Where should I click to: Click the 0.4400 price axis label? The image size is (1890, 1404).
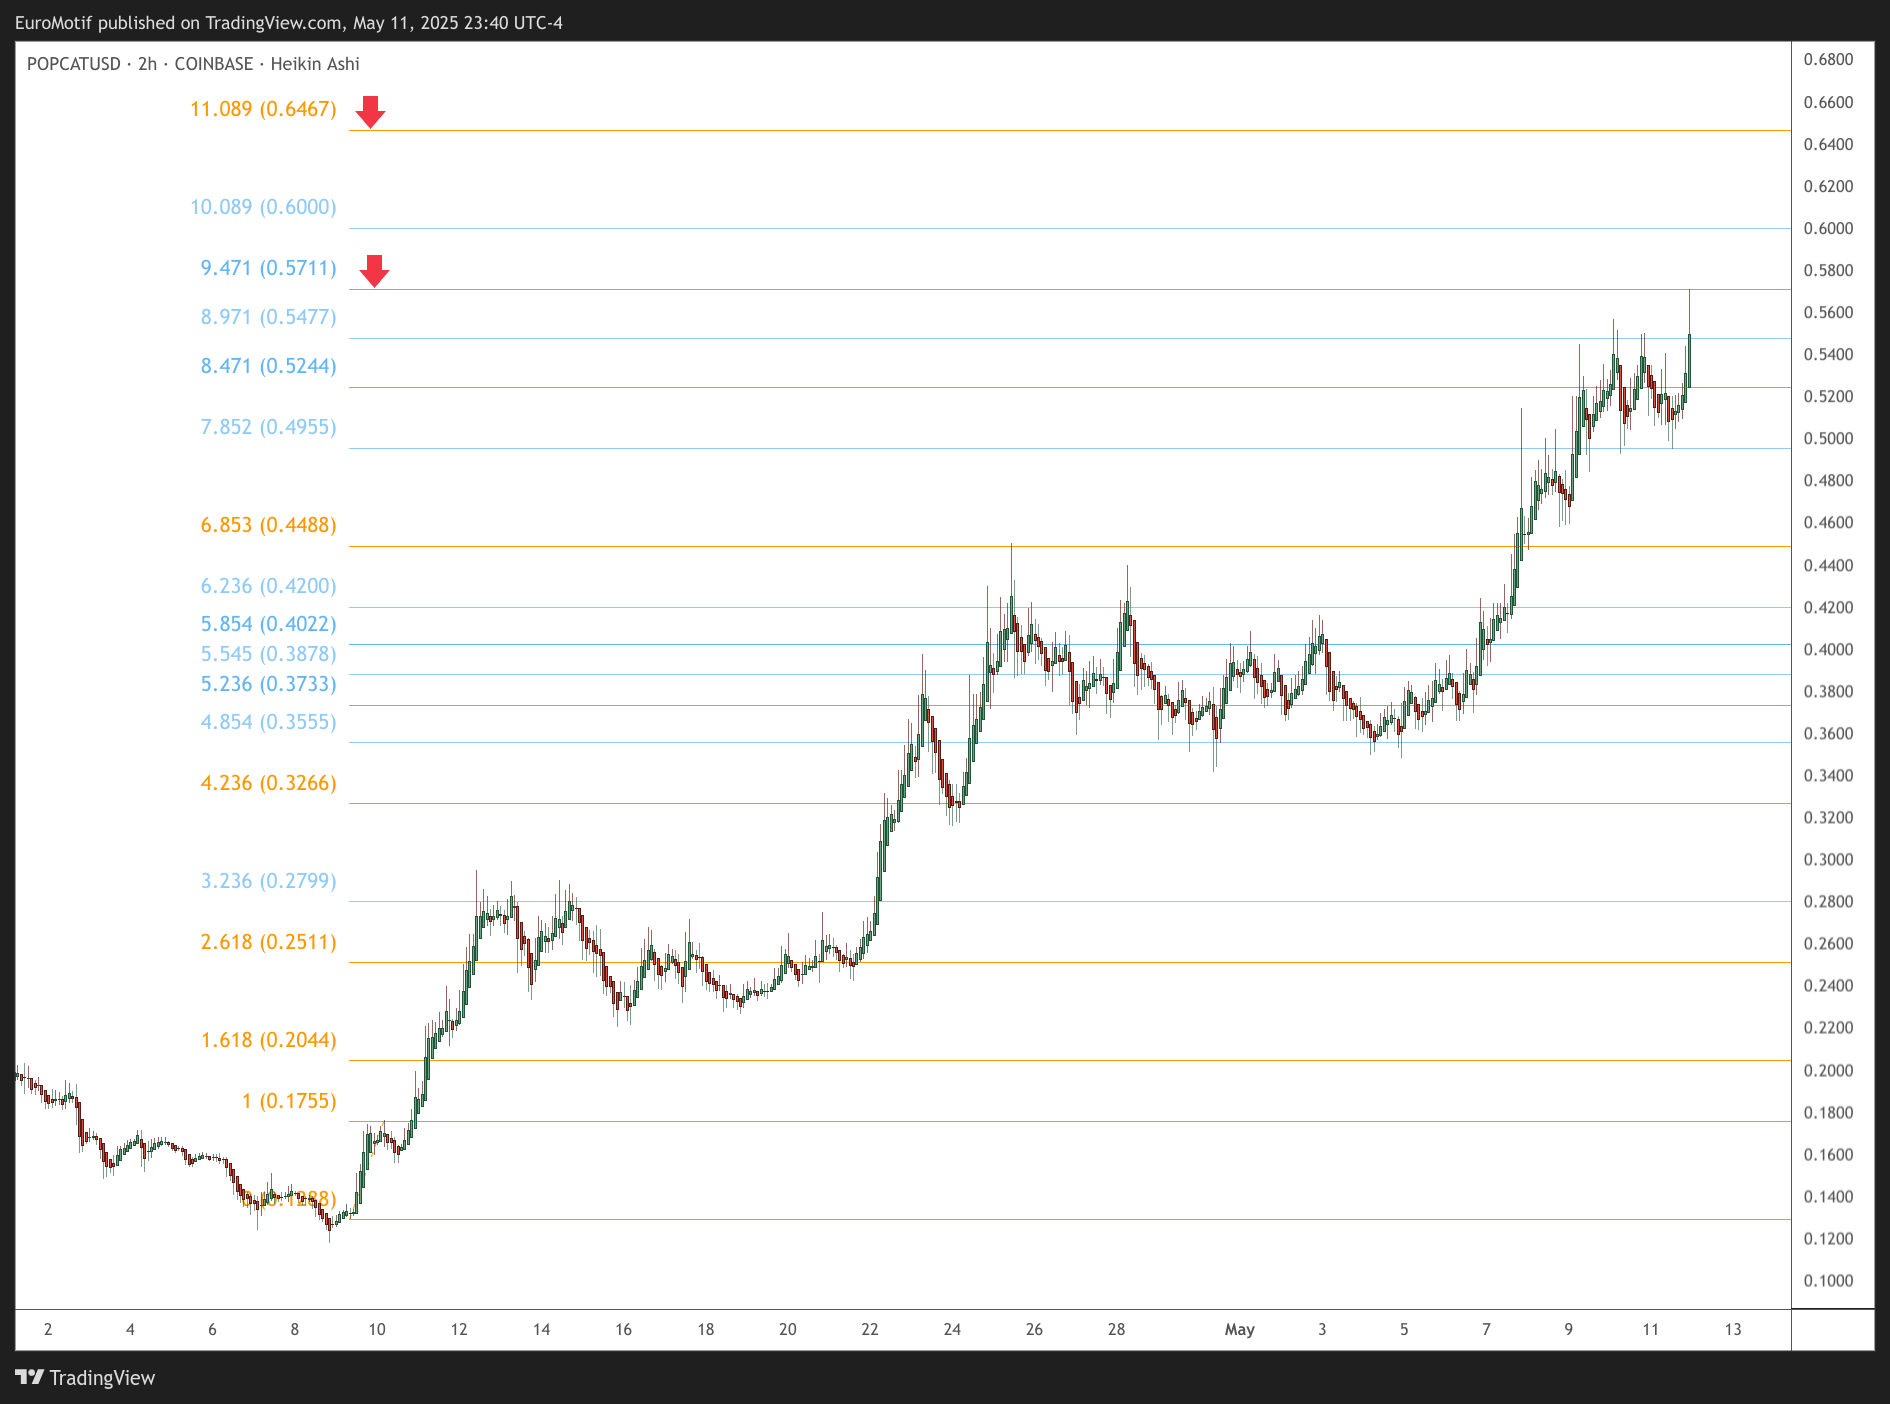coord(1828,565)
